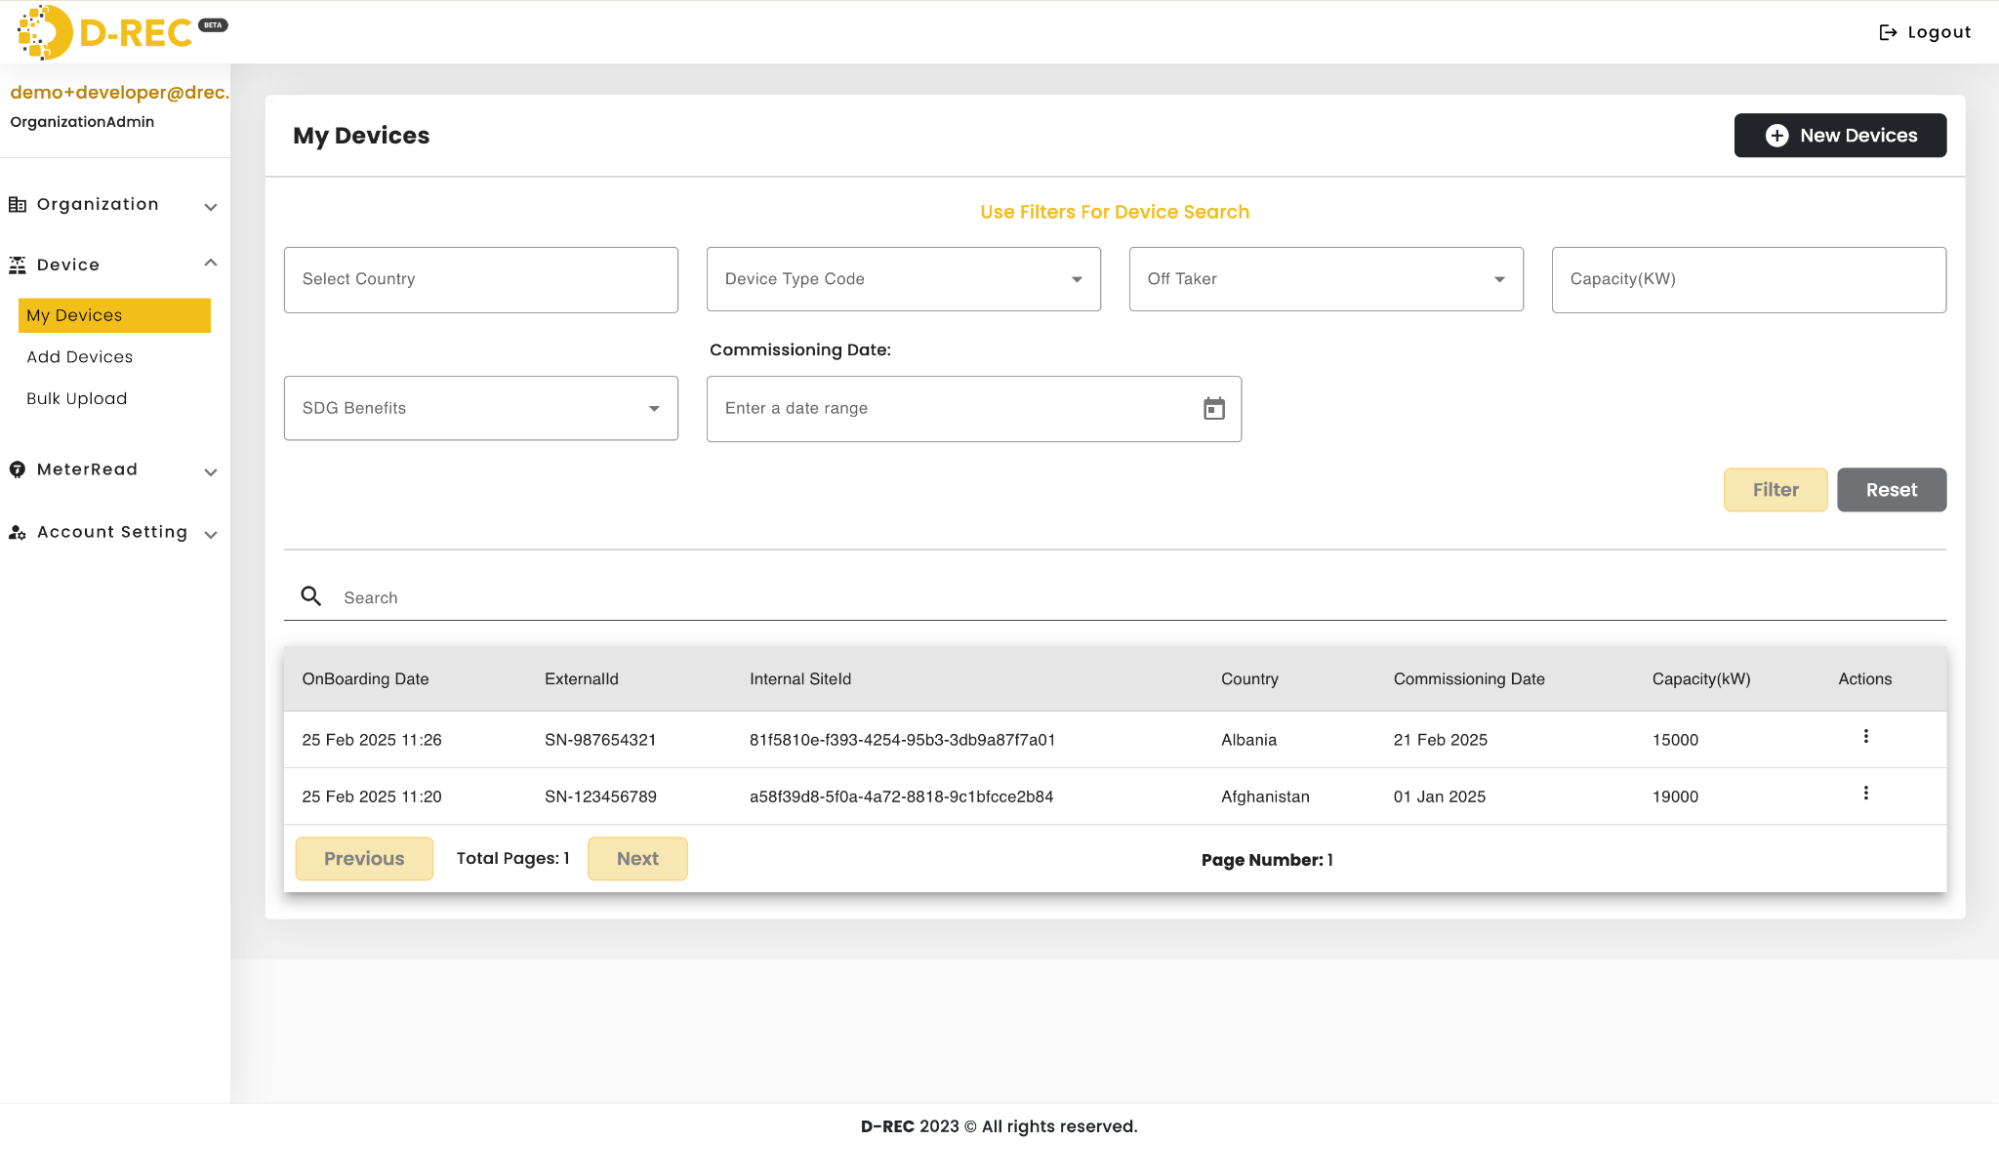1999x1150 pixels.
Task: Go to Add Devices page
Action: pos(79,357)
